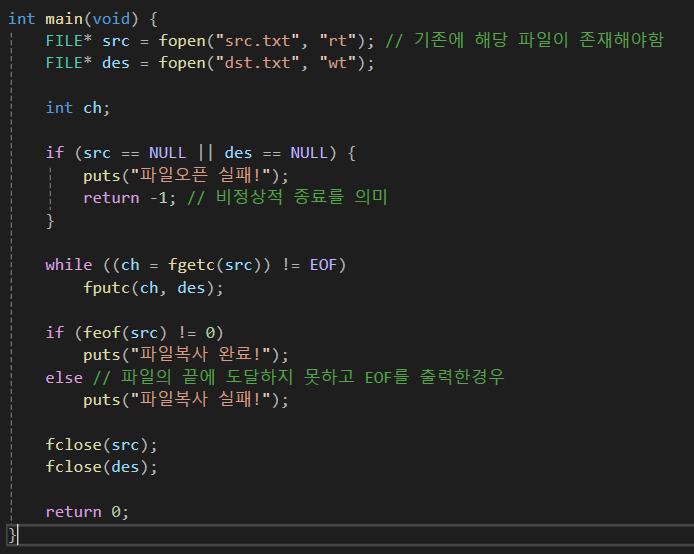Click the comment "비정상적 종료를 의미"
This screenshot has height=554, width=694.
[x=287, y=197]
